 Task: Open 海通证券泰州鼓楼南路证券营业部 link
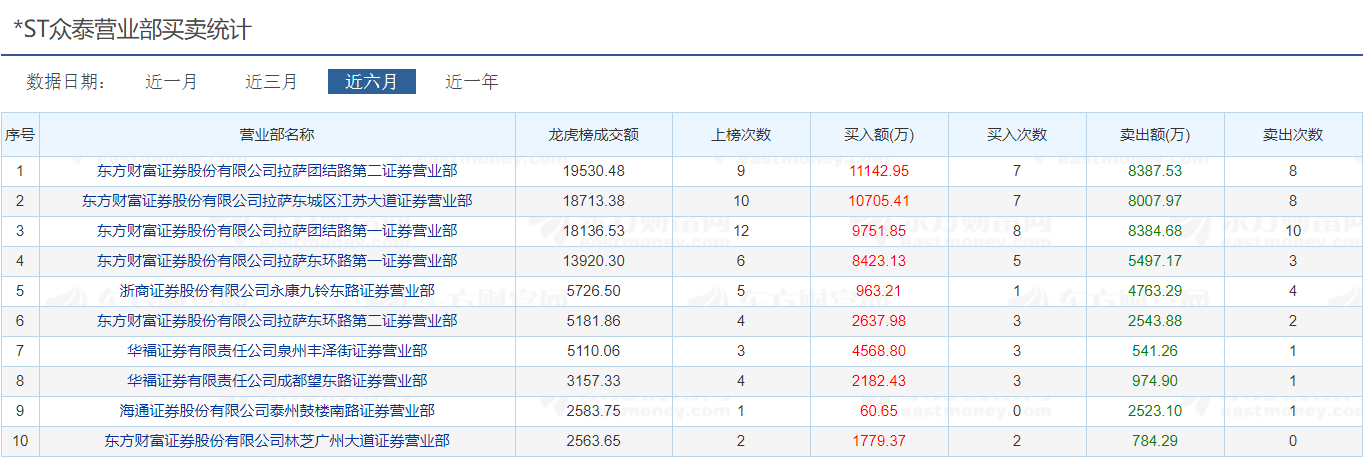(277, 411)
